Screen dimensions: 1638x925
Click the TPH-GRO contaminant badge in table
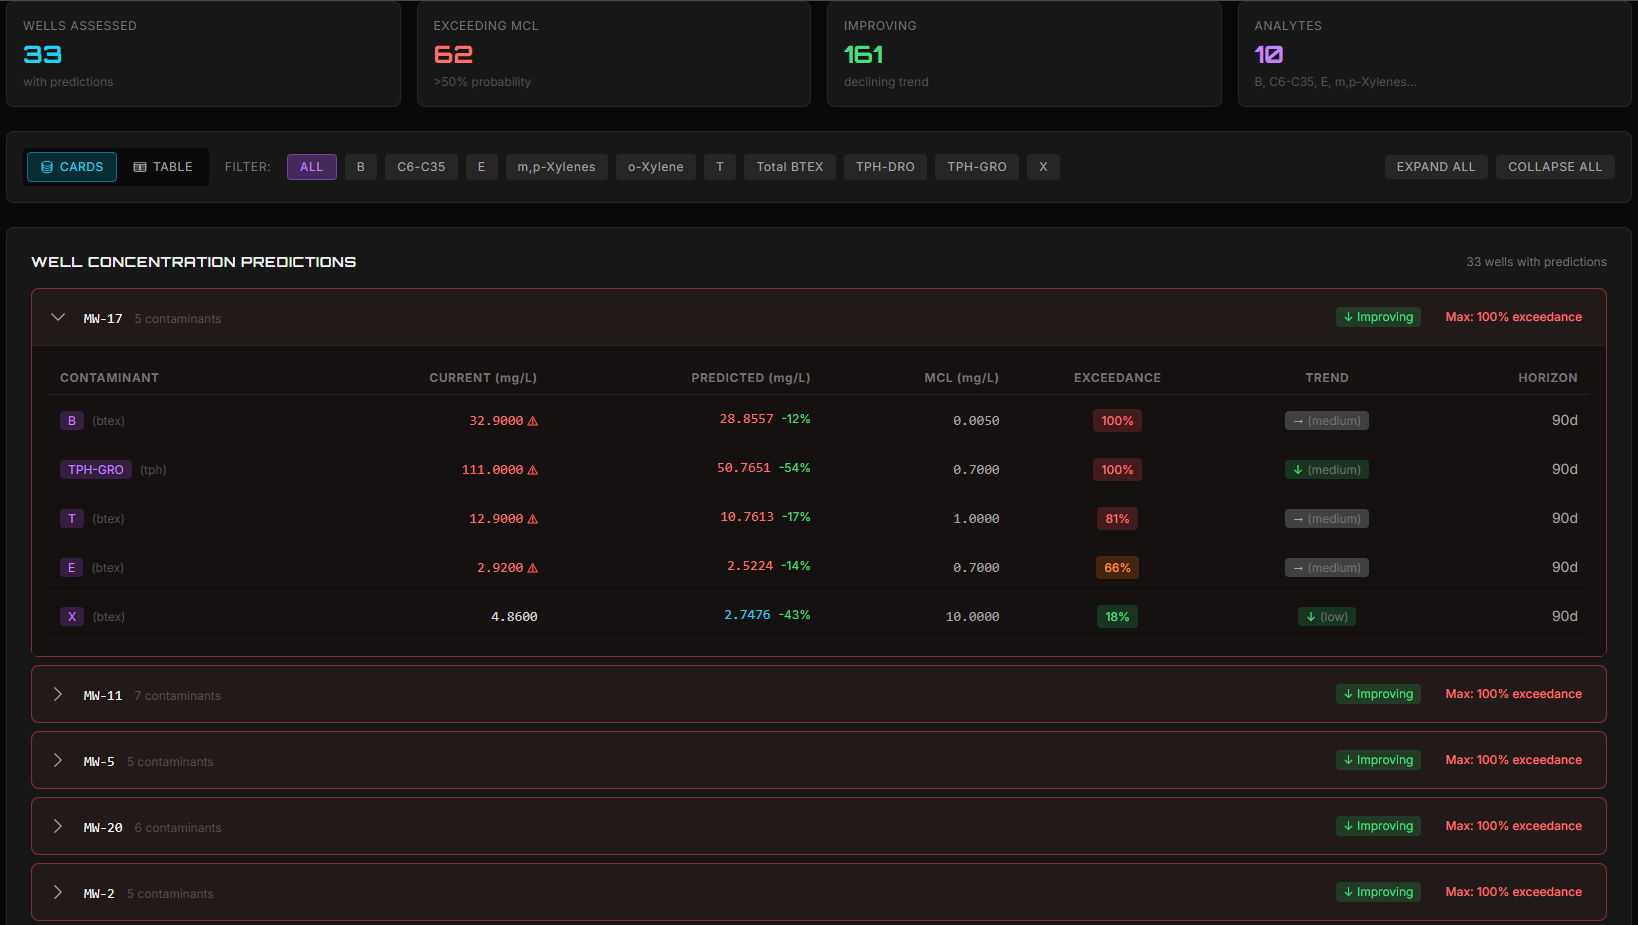tap(96, 470)
